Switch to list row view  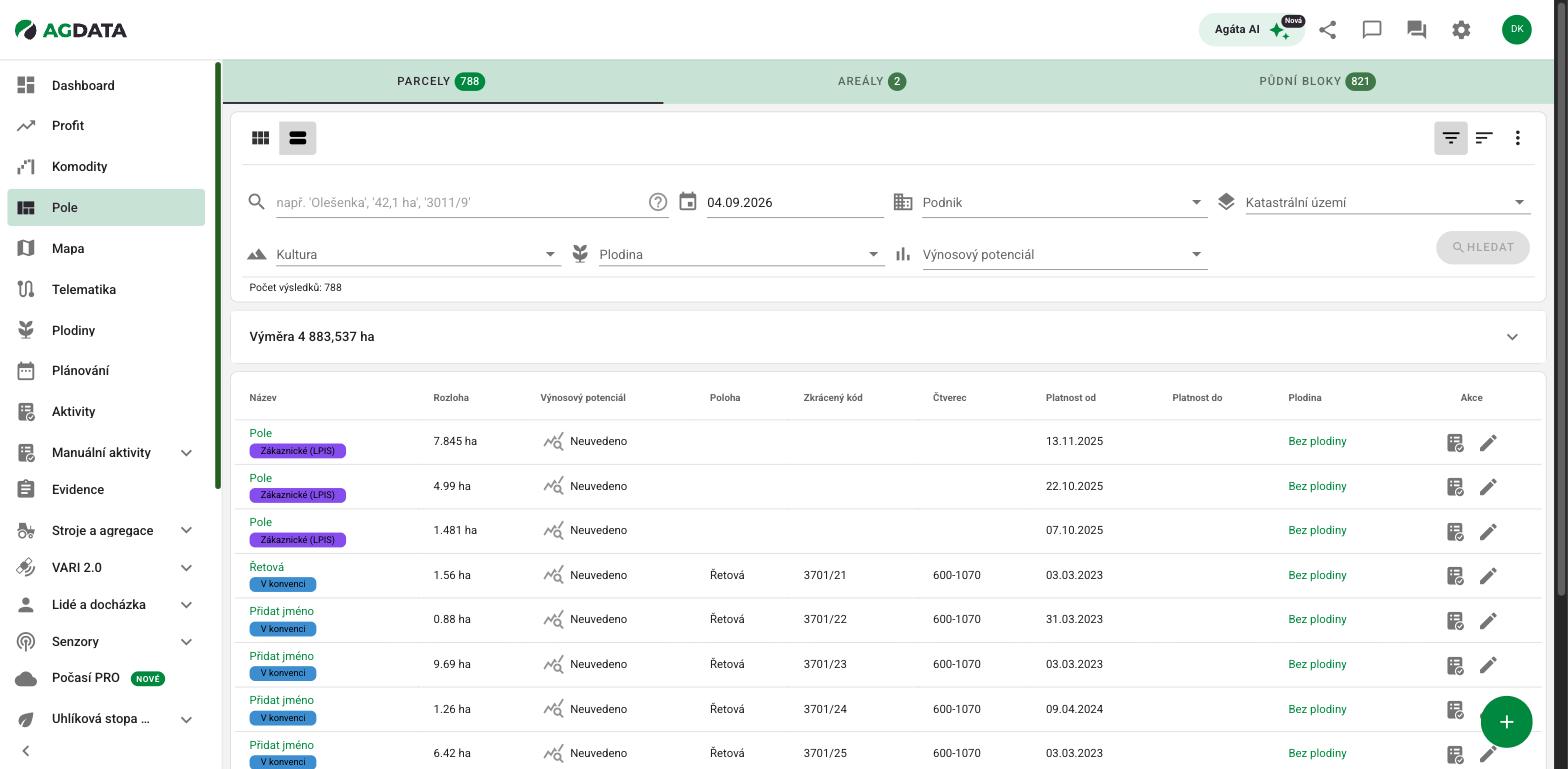298,138
